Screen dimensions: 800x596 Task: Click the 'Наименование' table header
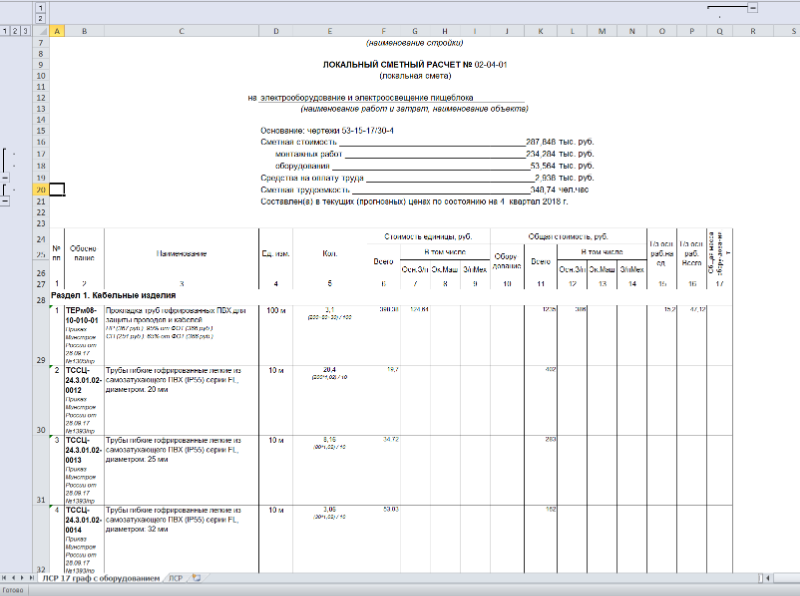(x=182, y=254)
